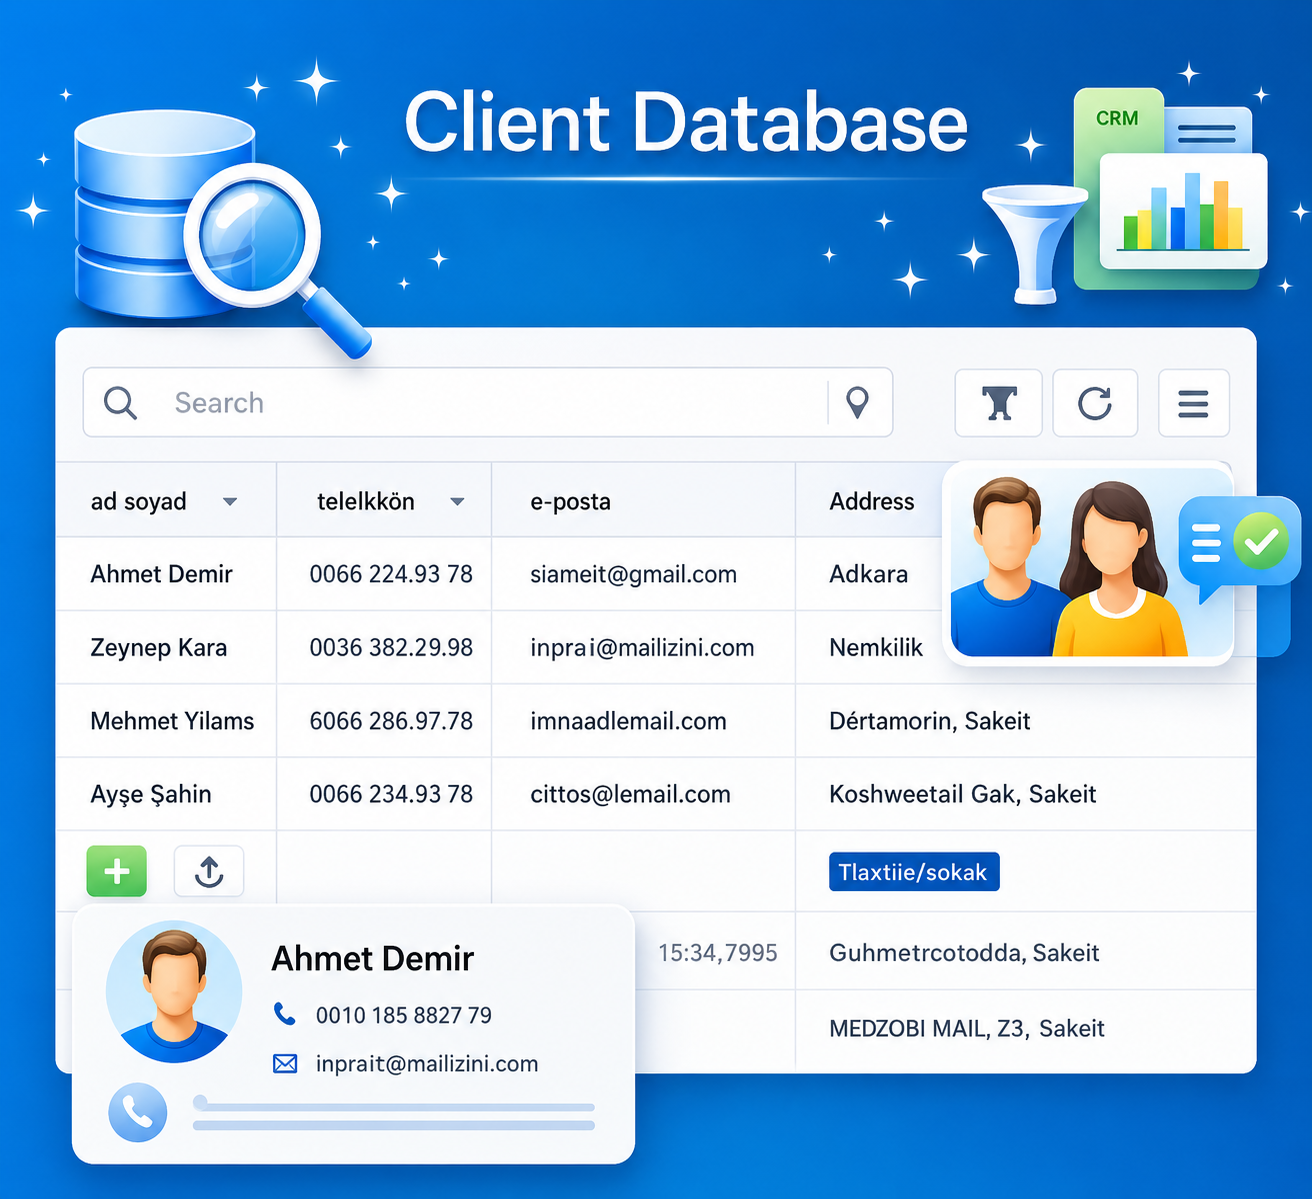The width and height of the screenshot is (1312, 1199).
Task: Select the Ayşe Şahin name cell
Action: [x=151, y=794]
